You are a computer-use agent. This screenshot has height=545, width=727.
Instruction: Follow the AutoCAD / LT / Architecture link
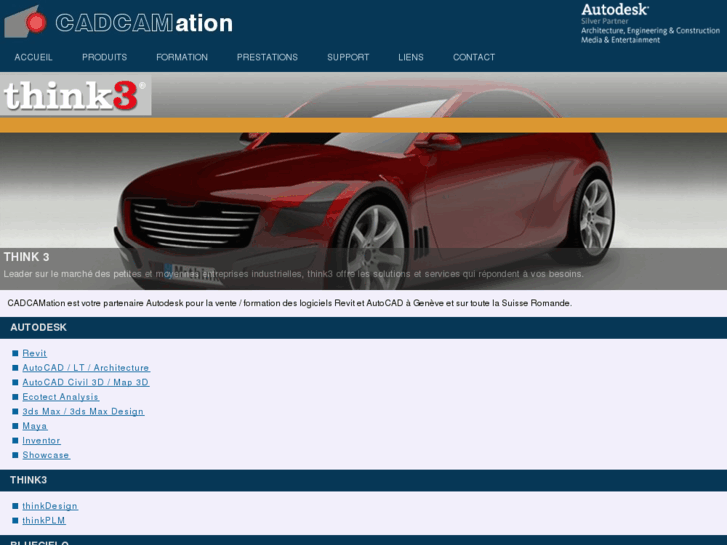[86, 368]
